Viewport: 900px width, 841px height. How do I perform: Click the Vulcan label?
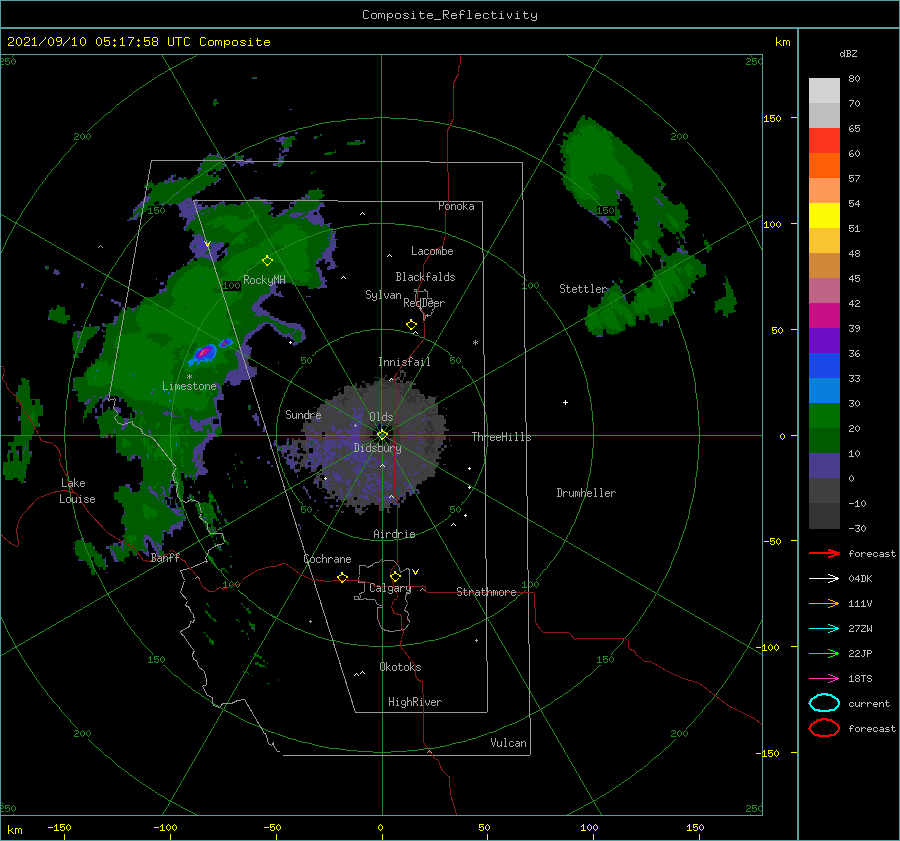(508, 743)
